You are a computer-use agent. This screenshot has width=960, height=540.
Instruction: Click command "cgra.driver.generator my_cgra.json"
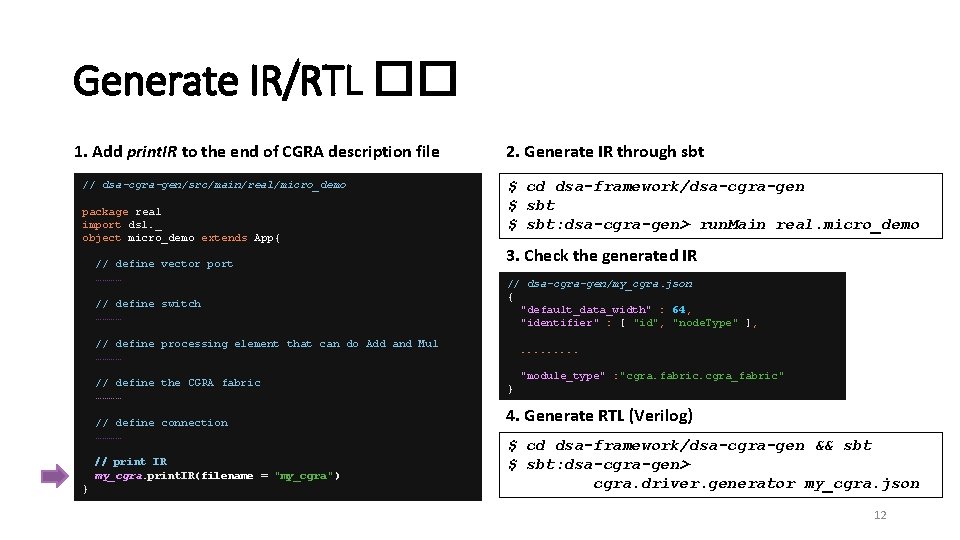point(756,484)
